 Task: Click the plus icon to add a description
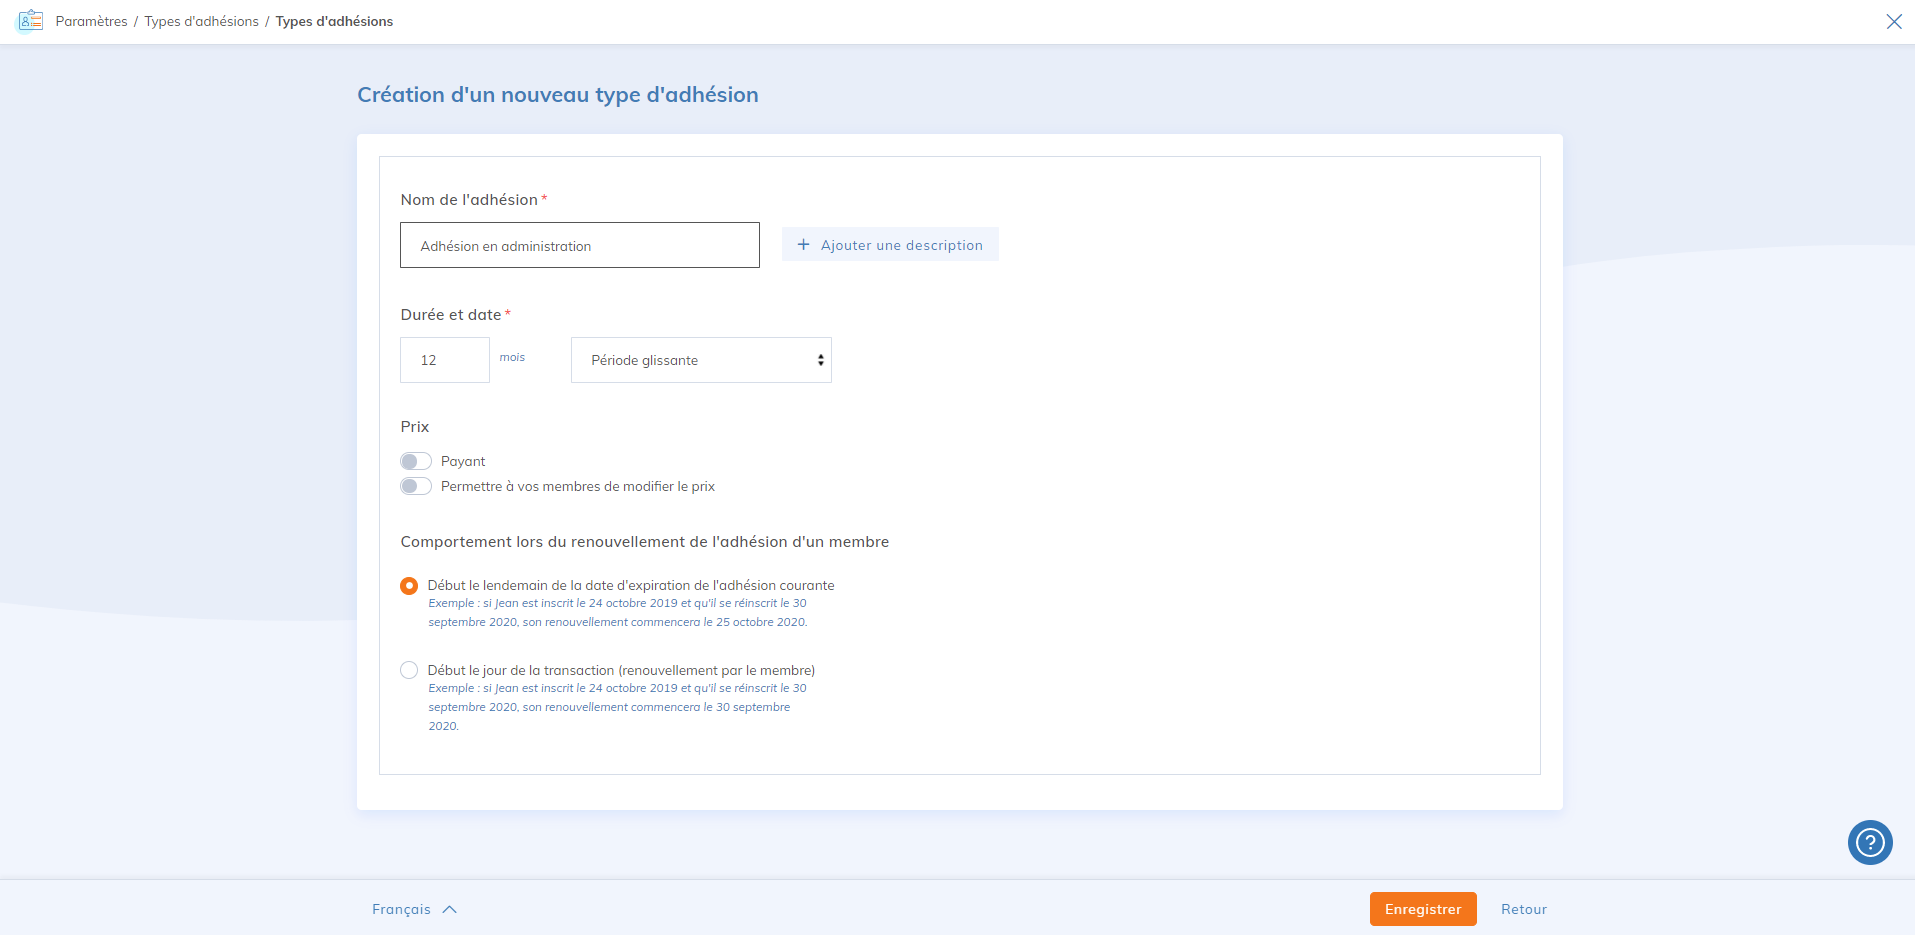803,245
